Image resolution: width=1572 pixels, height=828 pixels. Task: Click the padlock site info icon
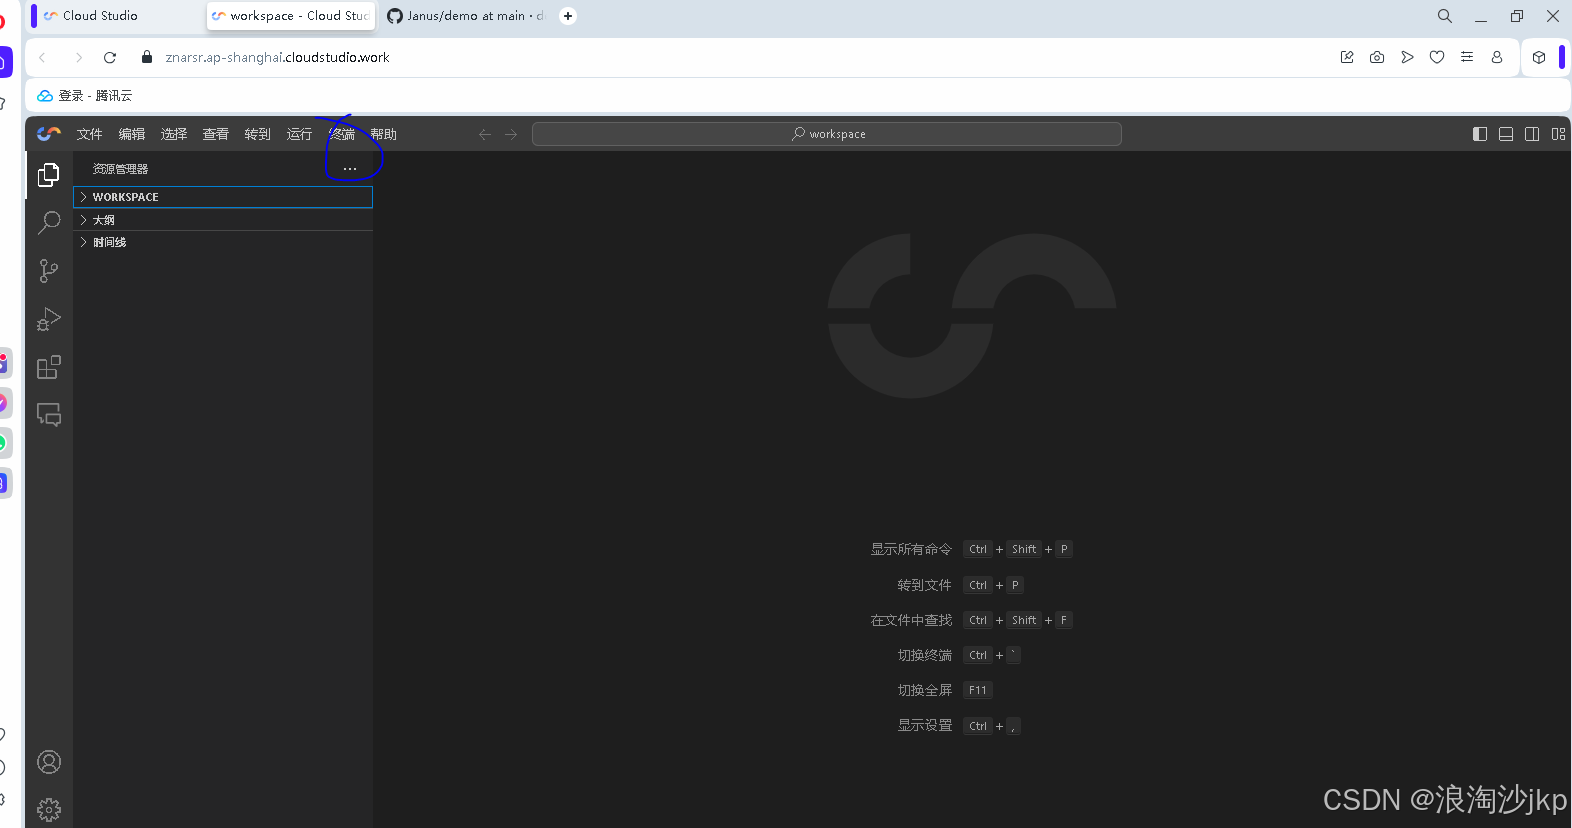click(147, 57)
